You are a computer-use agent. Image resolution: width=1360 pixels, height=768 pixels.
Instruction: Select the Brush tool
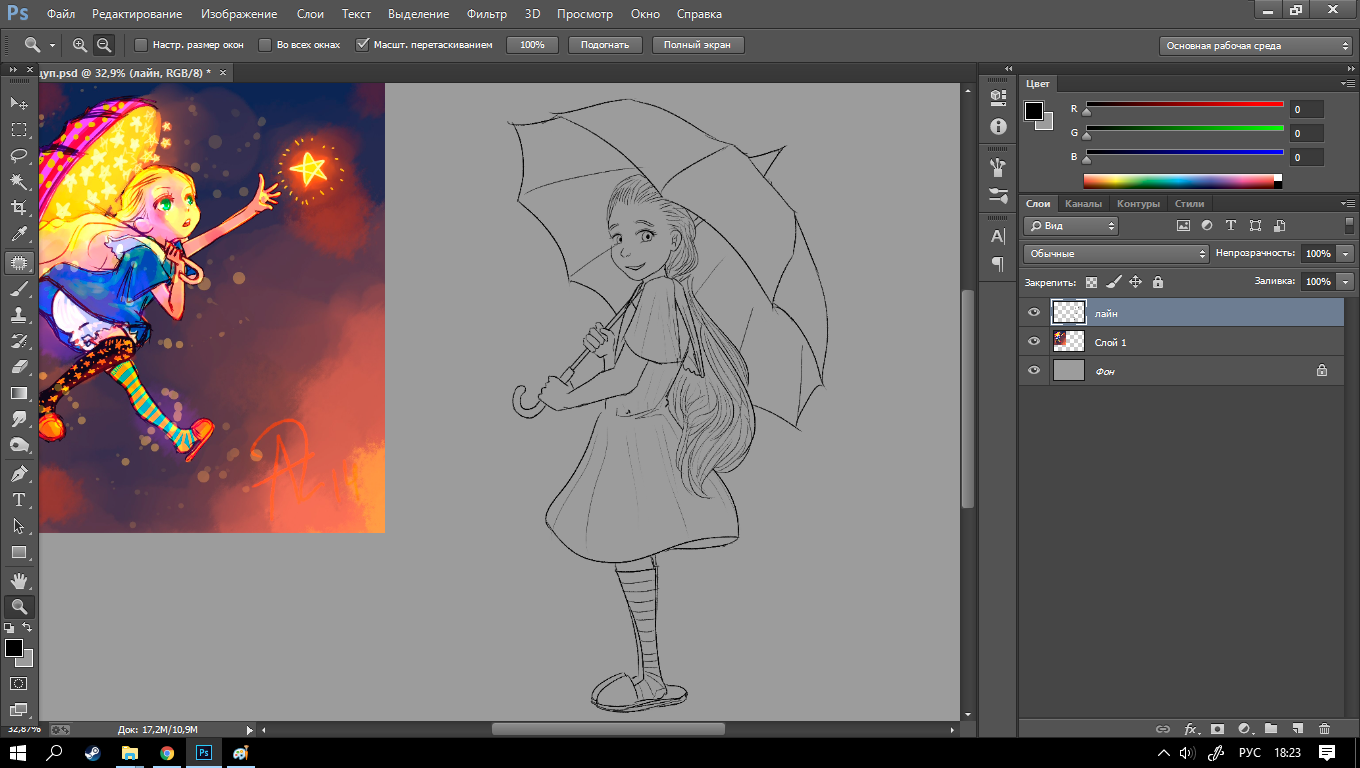pyautogui.click(x=19, y=288)
